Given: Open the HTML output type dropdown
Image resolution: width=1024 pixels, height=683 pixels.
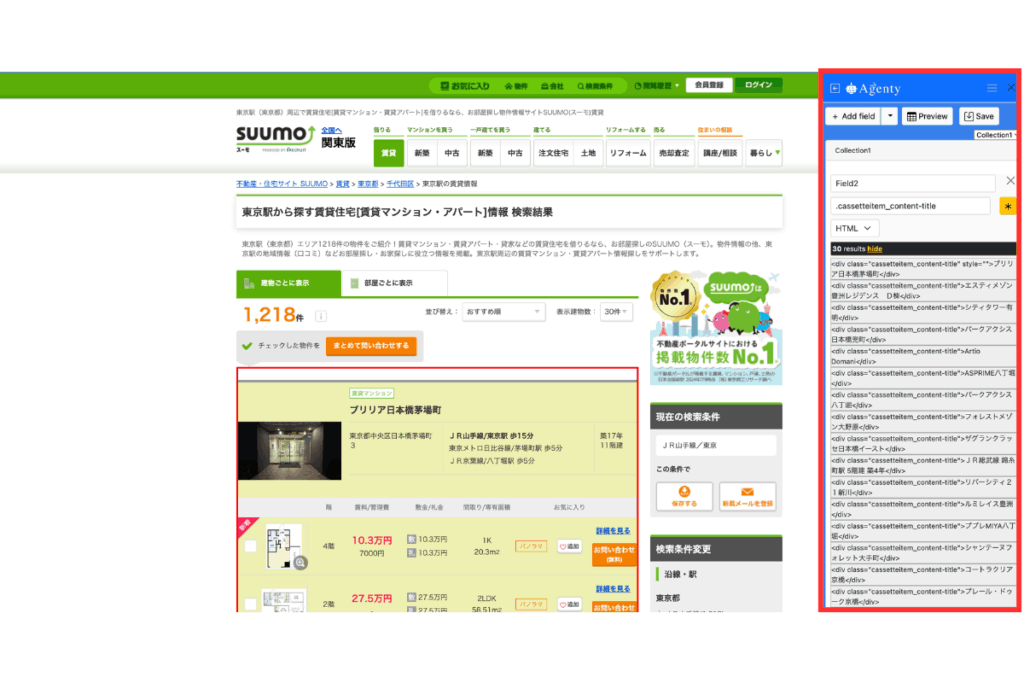Looking at the screenshot, I should (855, 228).
